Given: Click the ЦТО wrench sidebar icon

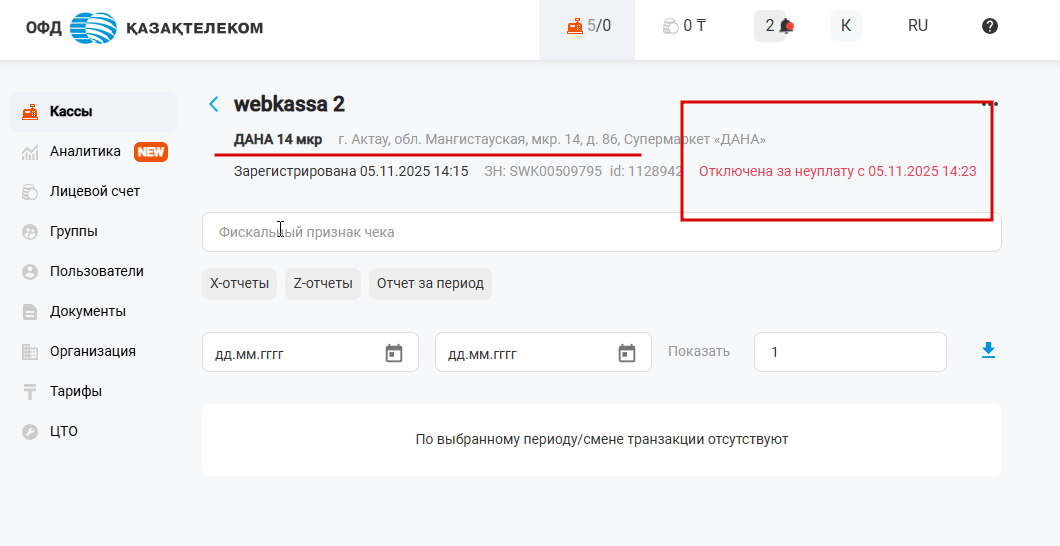Looking at the screenshot, I should click(30, 432).
